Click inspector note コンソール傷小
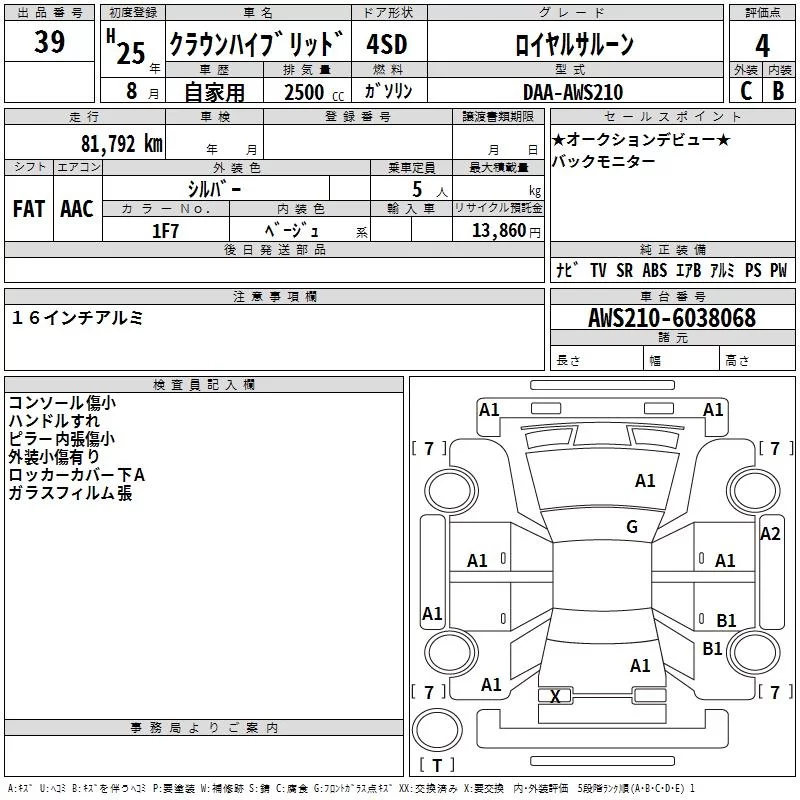800x800 pixels. (x=62, y=403)
